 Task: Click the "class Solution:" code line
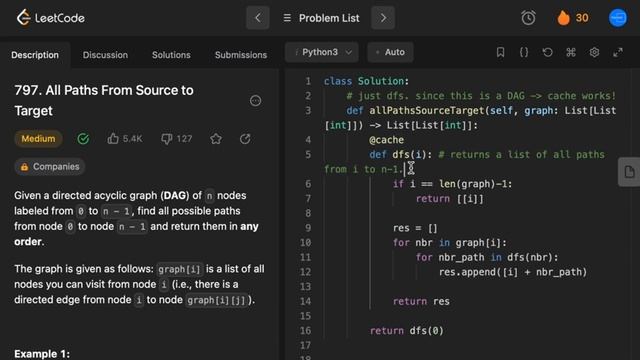(366, 81)
